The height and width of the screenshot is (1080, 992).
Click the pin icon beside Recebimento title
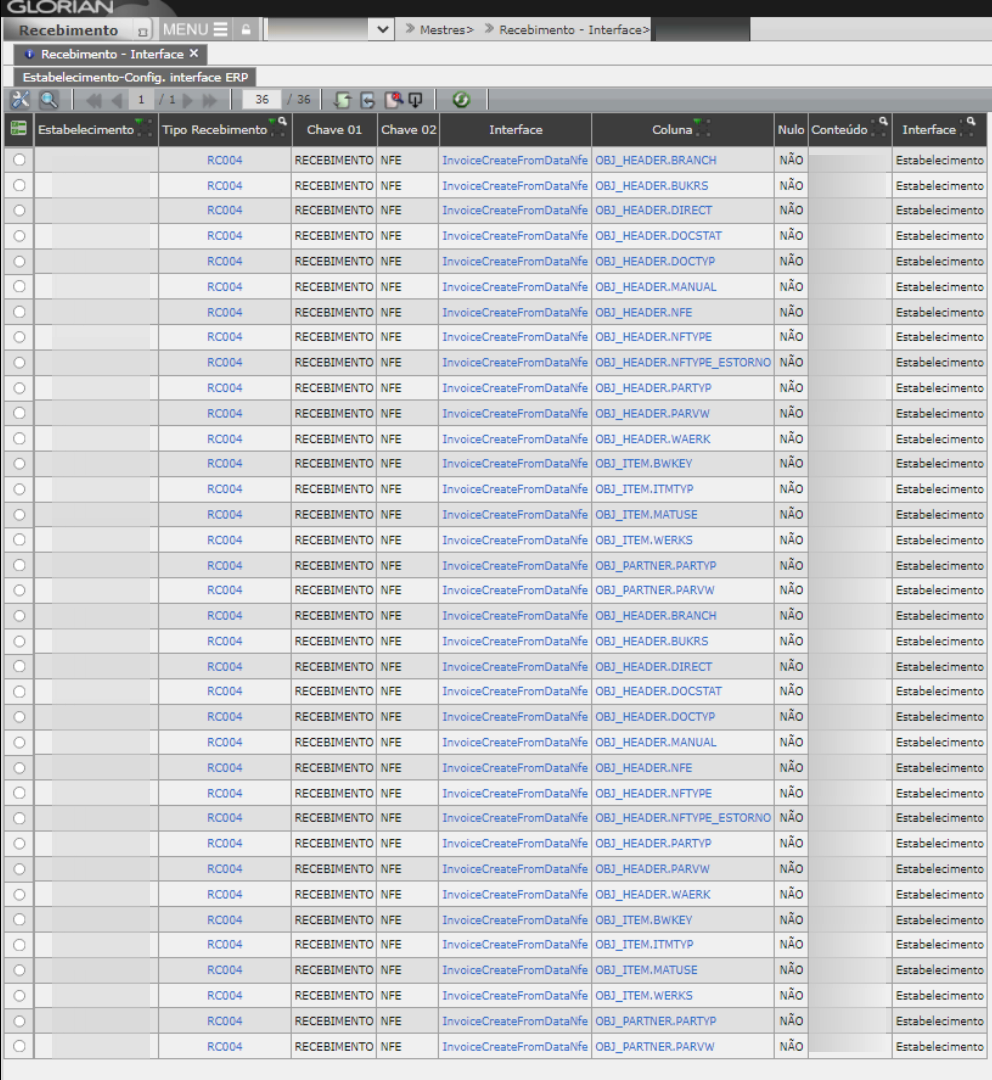pos(142,31)
